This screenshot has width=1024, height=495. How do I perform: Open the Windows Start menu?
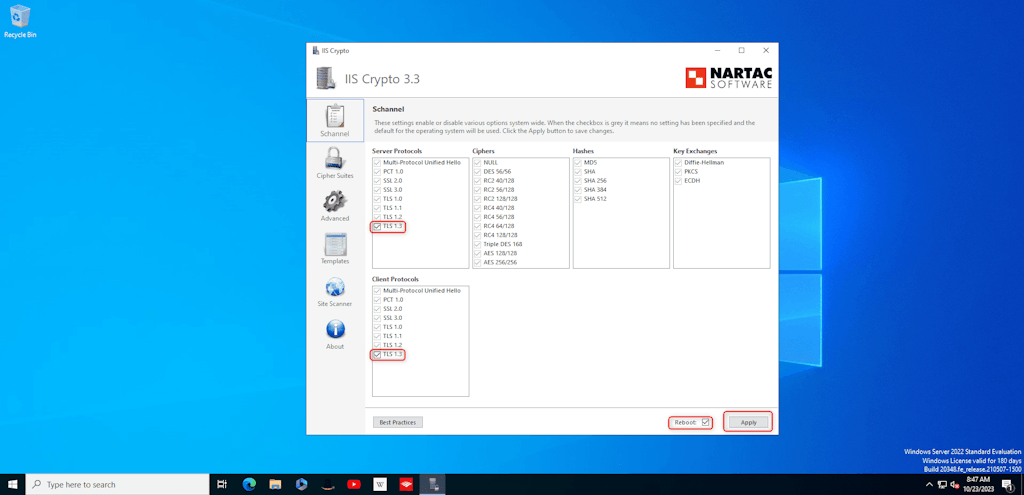click(12, 485)
